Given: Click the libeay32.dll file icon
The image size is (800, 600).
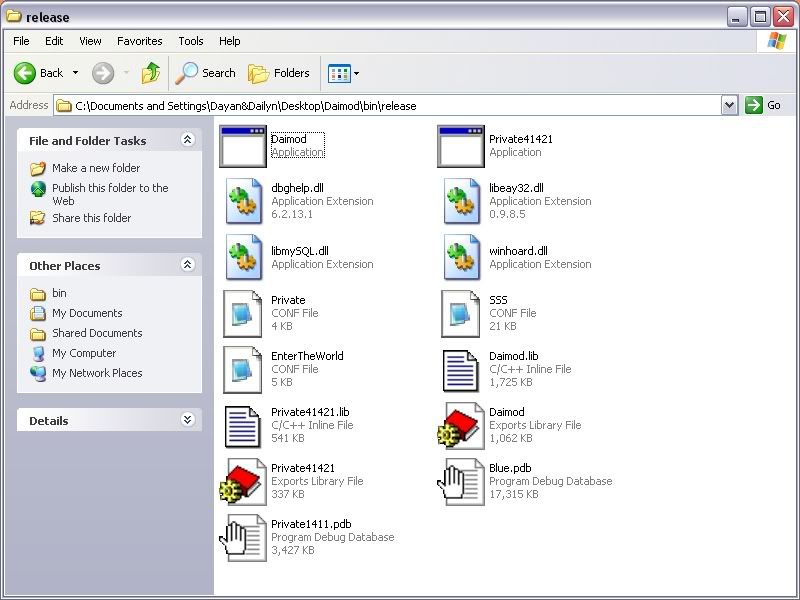Looking at the screenshot, I should coord(461,201).
